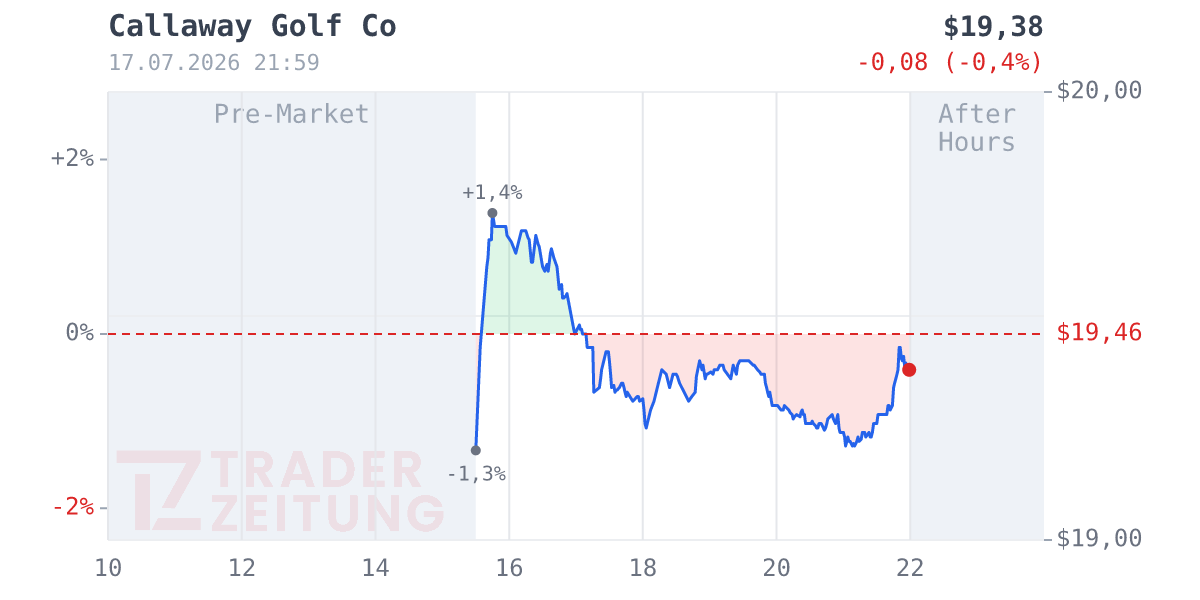Image resolution: width=1200 pixels, height=600 pixels.
Task: Click the +1,4% high point marker
Action: [x=492, y=213]
